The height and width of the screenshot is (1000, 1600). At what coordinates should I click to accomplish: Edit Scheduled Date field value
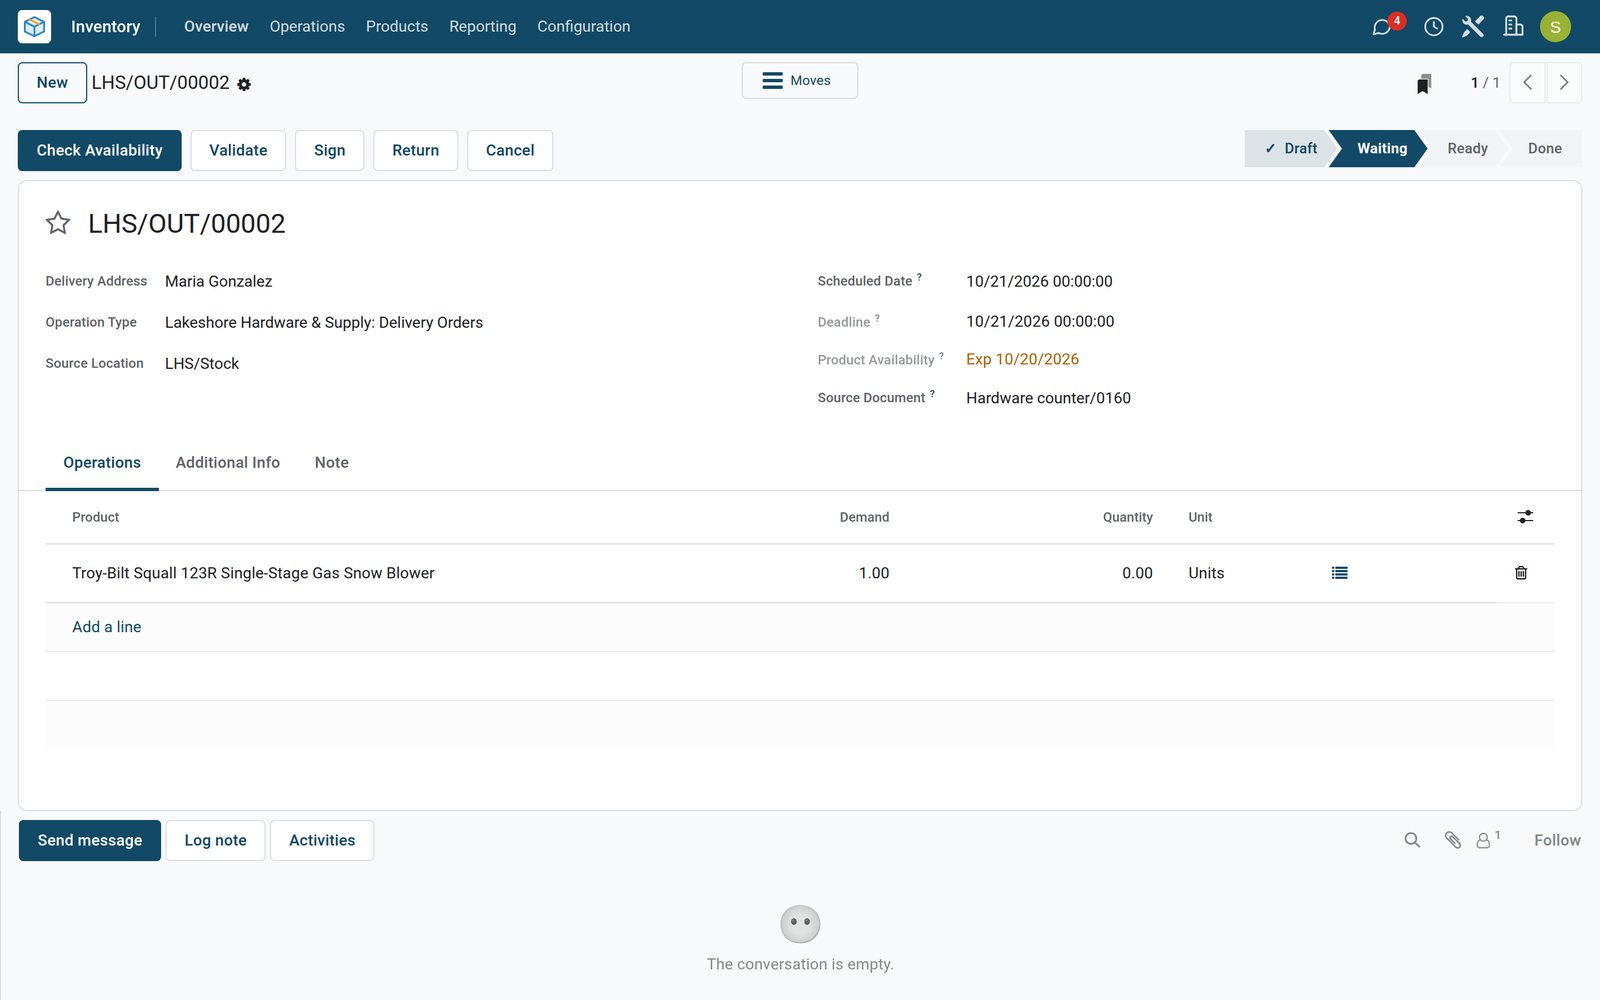pyautogui.click(x=1039, y=282)
